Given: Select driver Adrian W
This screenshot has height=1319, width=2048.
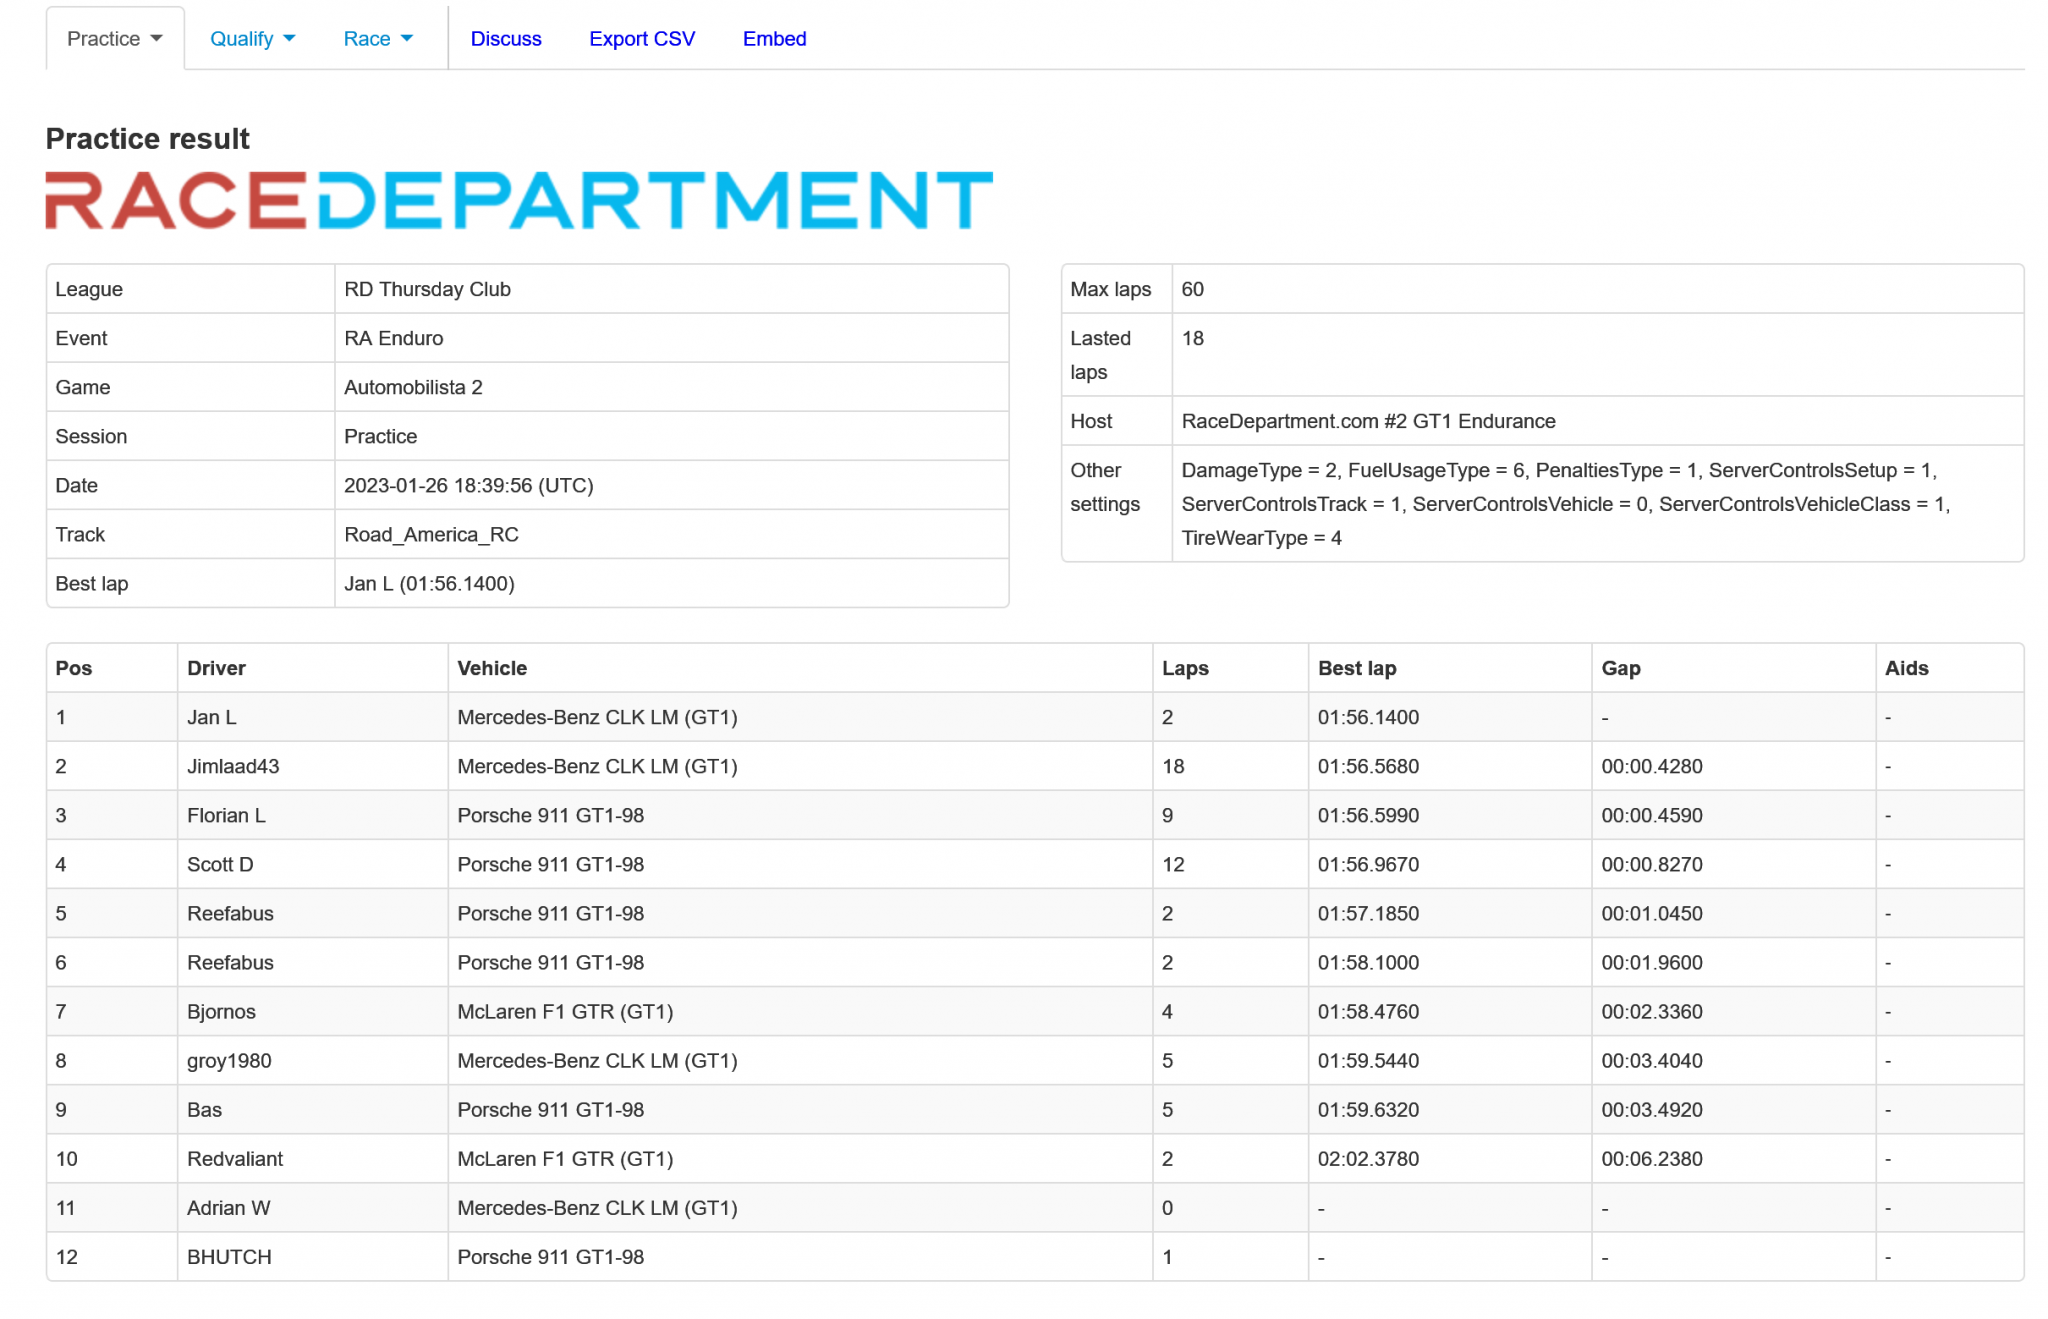Looking at the screenshot, I should pyautogui.click(x=228, y=1207).
